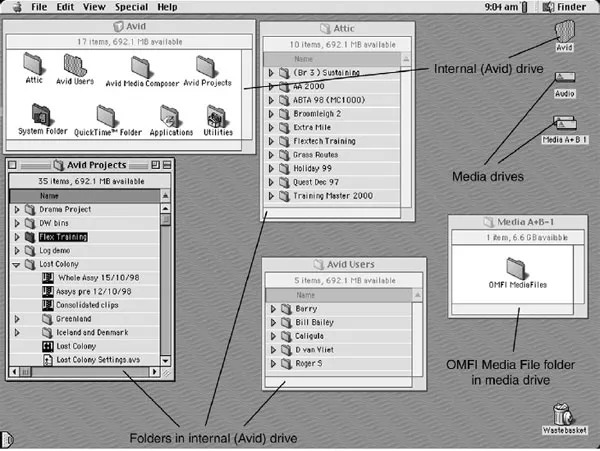
Task: Open the Audio media drive icon
Action: point(565,80)
